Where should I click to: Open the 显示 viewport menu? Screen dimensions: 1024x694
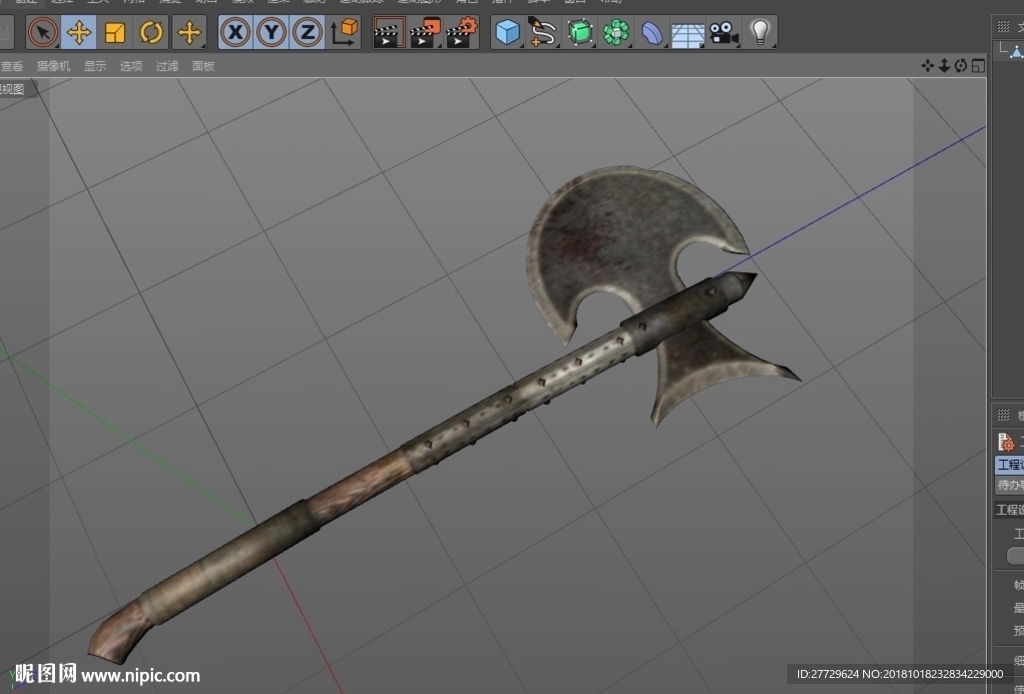coord(95,66)
